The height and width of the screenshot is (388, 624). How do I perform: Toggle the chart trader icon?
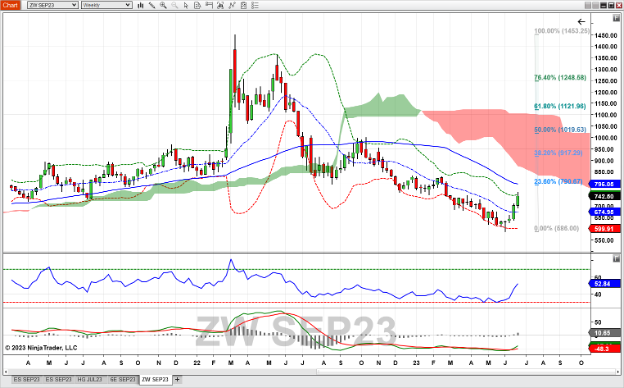[x=209, y=5]
